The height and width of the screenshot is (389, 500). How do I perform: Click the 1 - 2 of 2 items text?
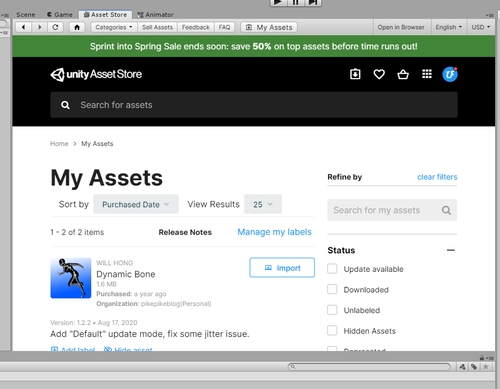(77, 232)
